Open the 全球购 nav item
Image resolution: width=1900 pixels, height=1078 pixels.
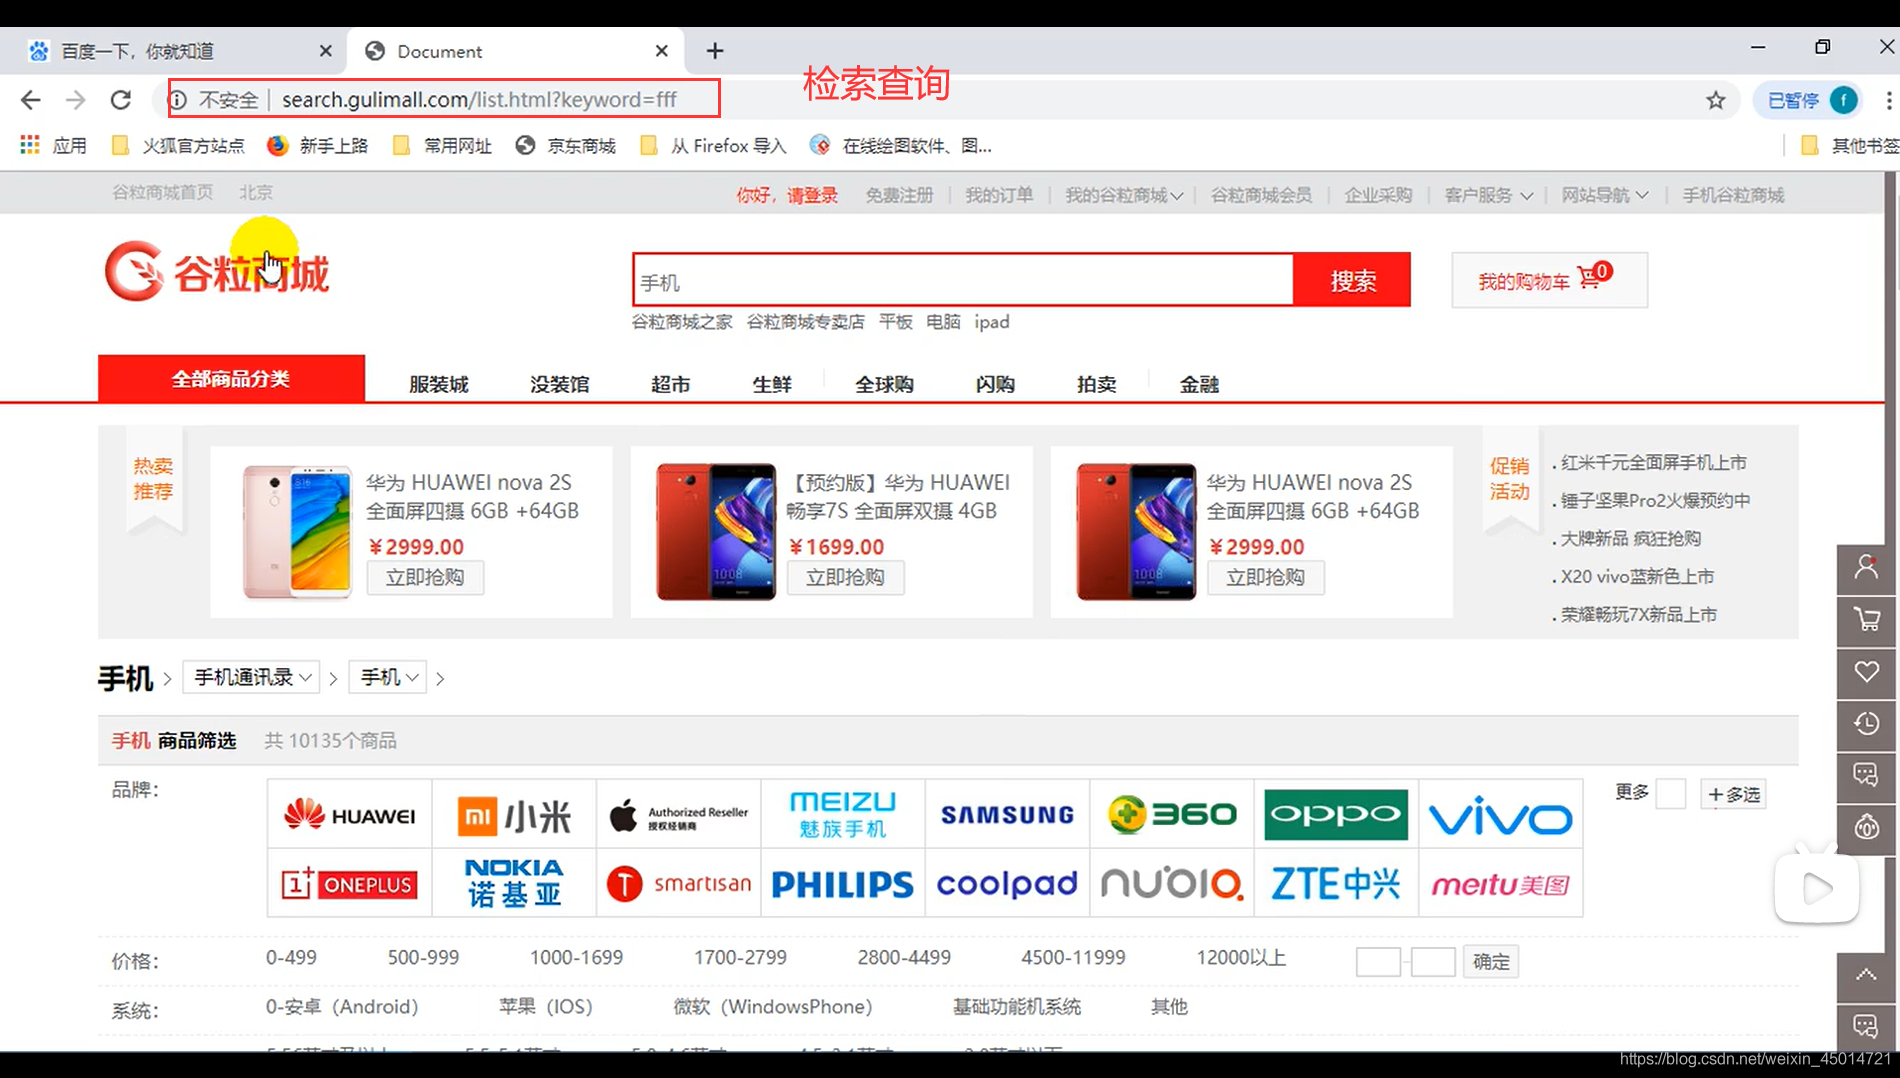tap(884, 384)
